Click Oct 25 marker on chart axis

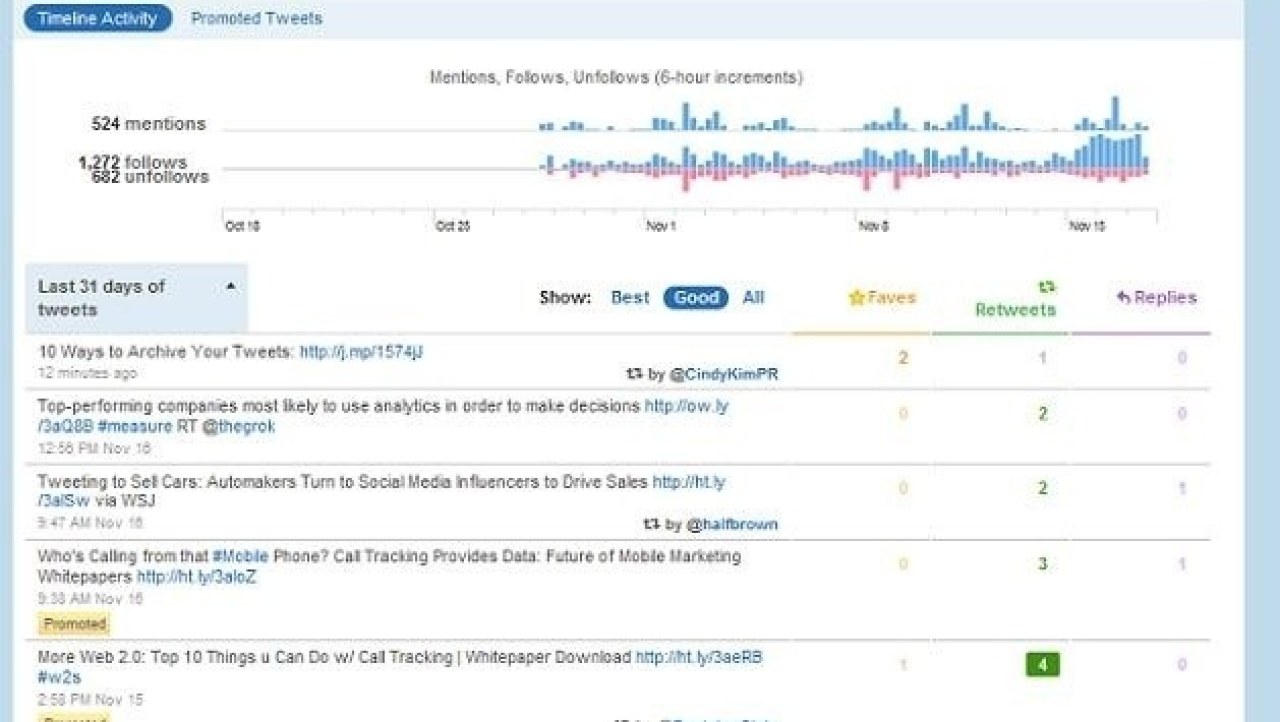(x=453, y=227)
